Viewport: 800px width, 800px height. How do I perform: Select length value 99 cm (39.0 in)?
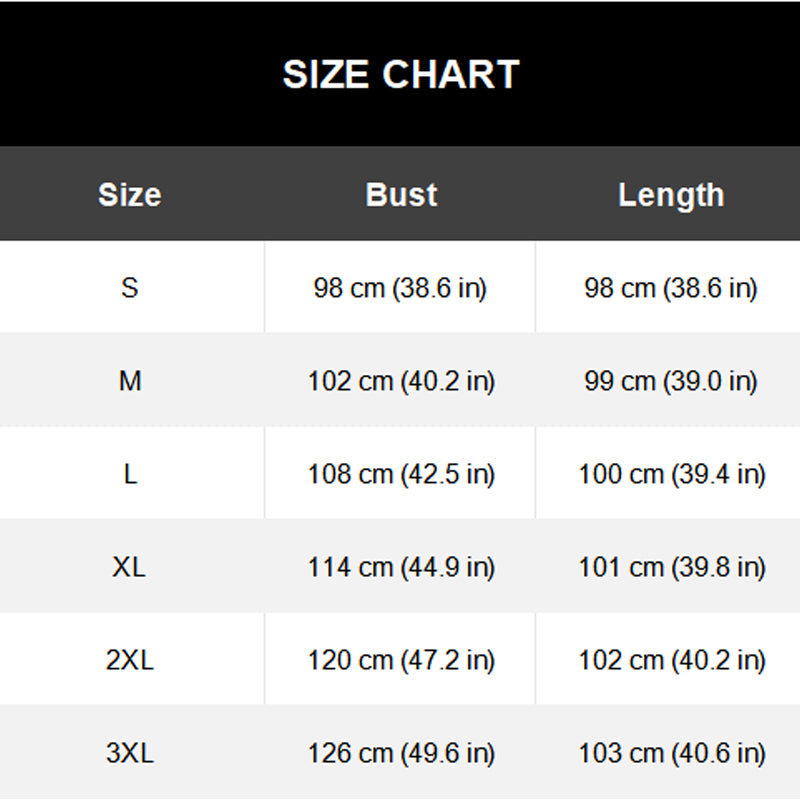tap(671, 381)
